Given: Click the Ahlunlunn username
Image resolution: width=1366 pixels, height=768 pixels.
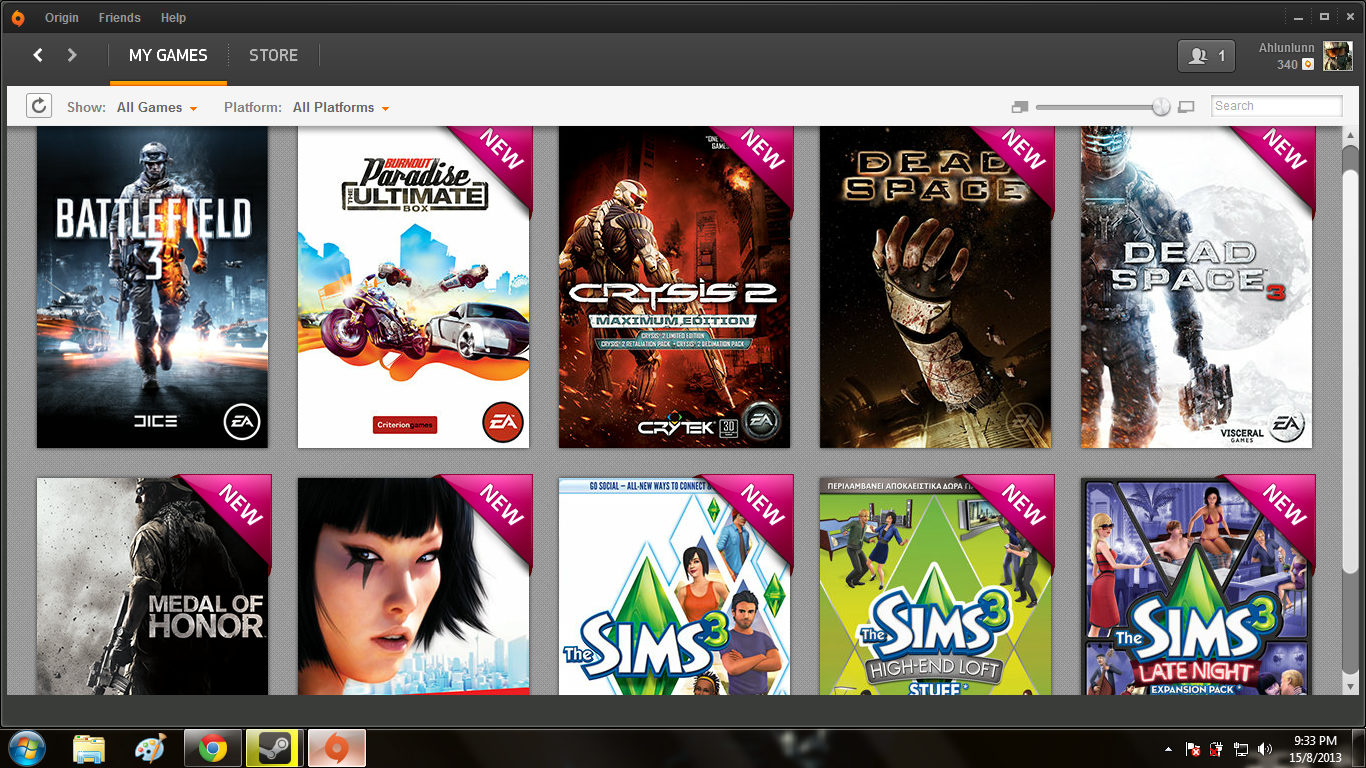Looking at the screenshot, I should pos(1286,48).
